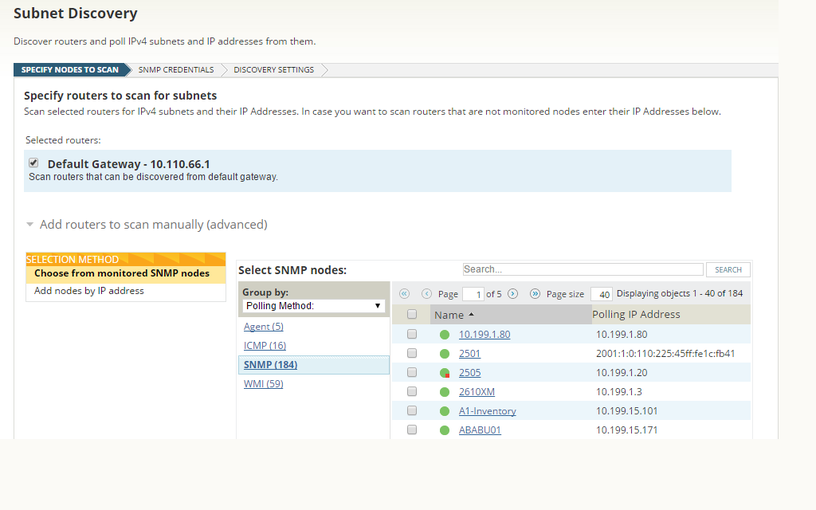
Task: Click the Search button
Action: tap(728, 270)
